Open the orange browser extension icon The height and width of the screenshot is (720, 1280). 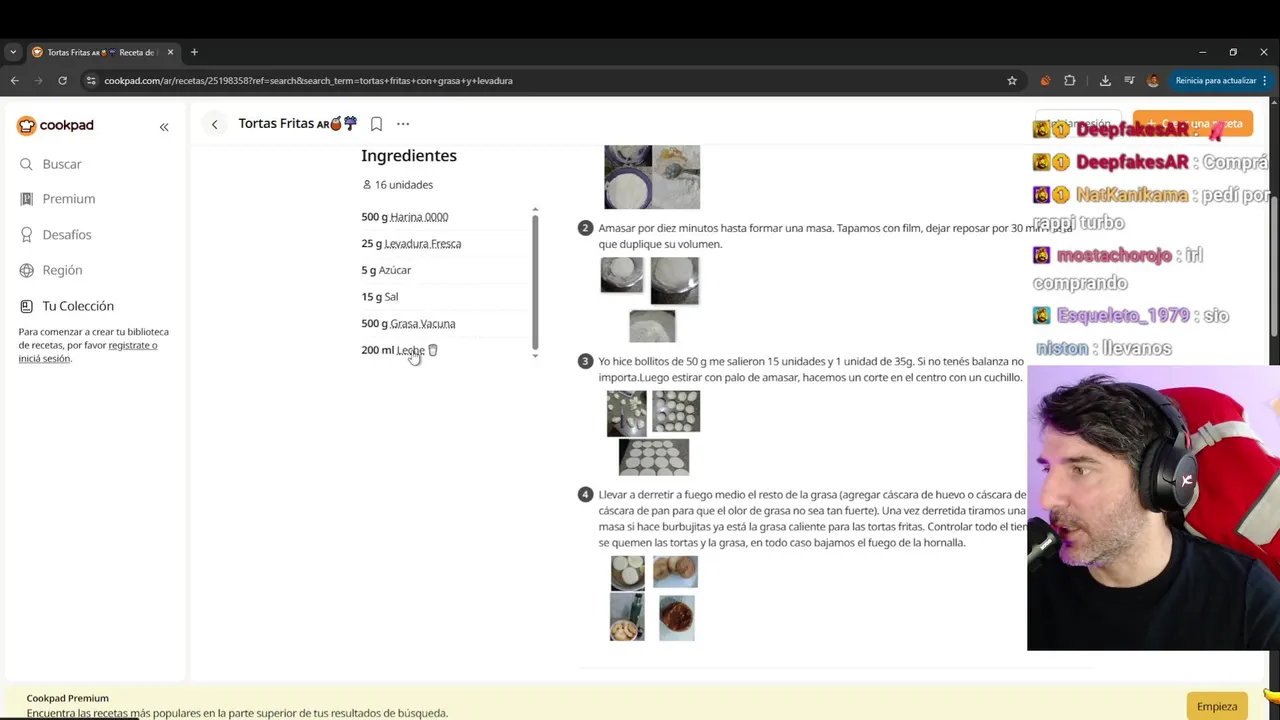(1045, 81)
